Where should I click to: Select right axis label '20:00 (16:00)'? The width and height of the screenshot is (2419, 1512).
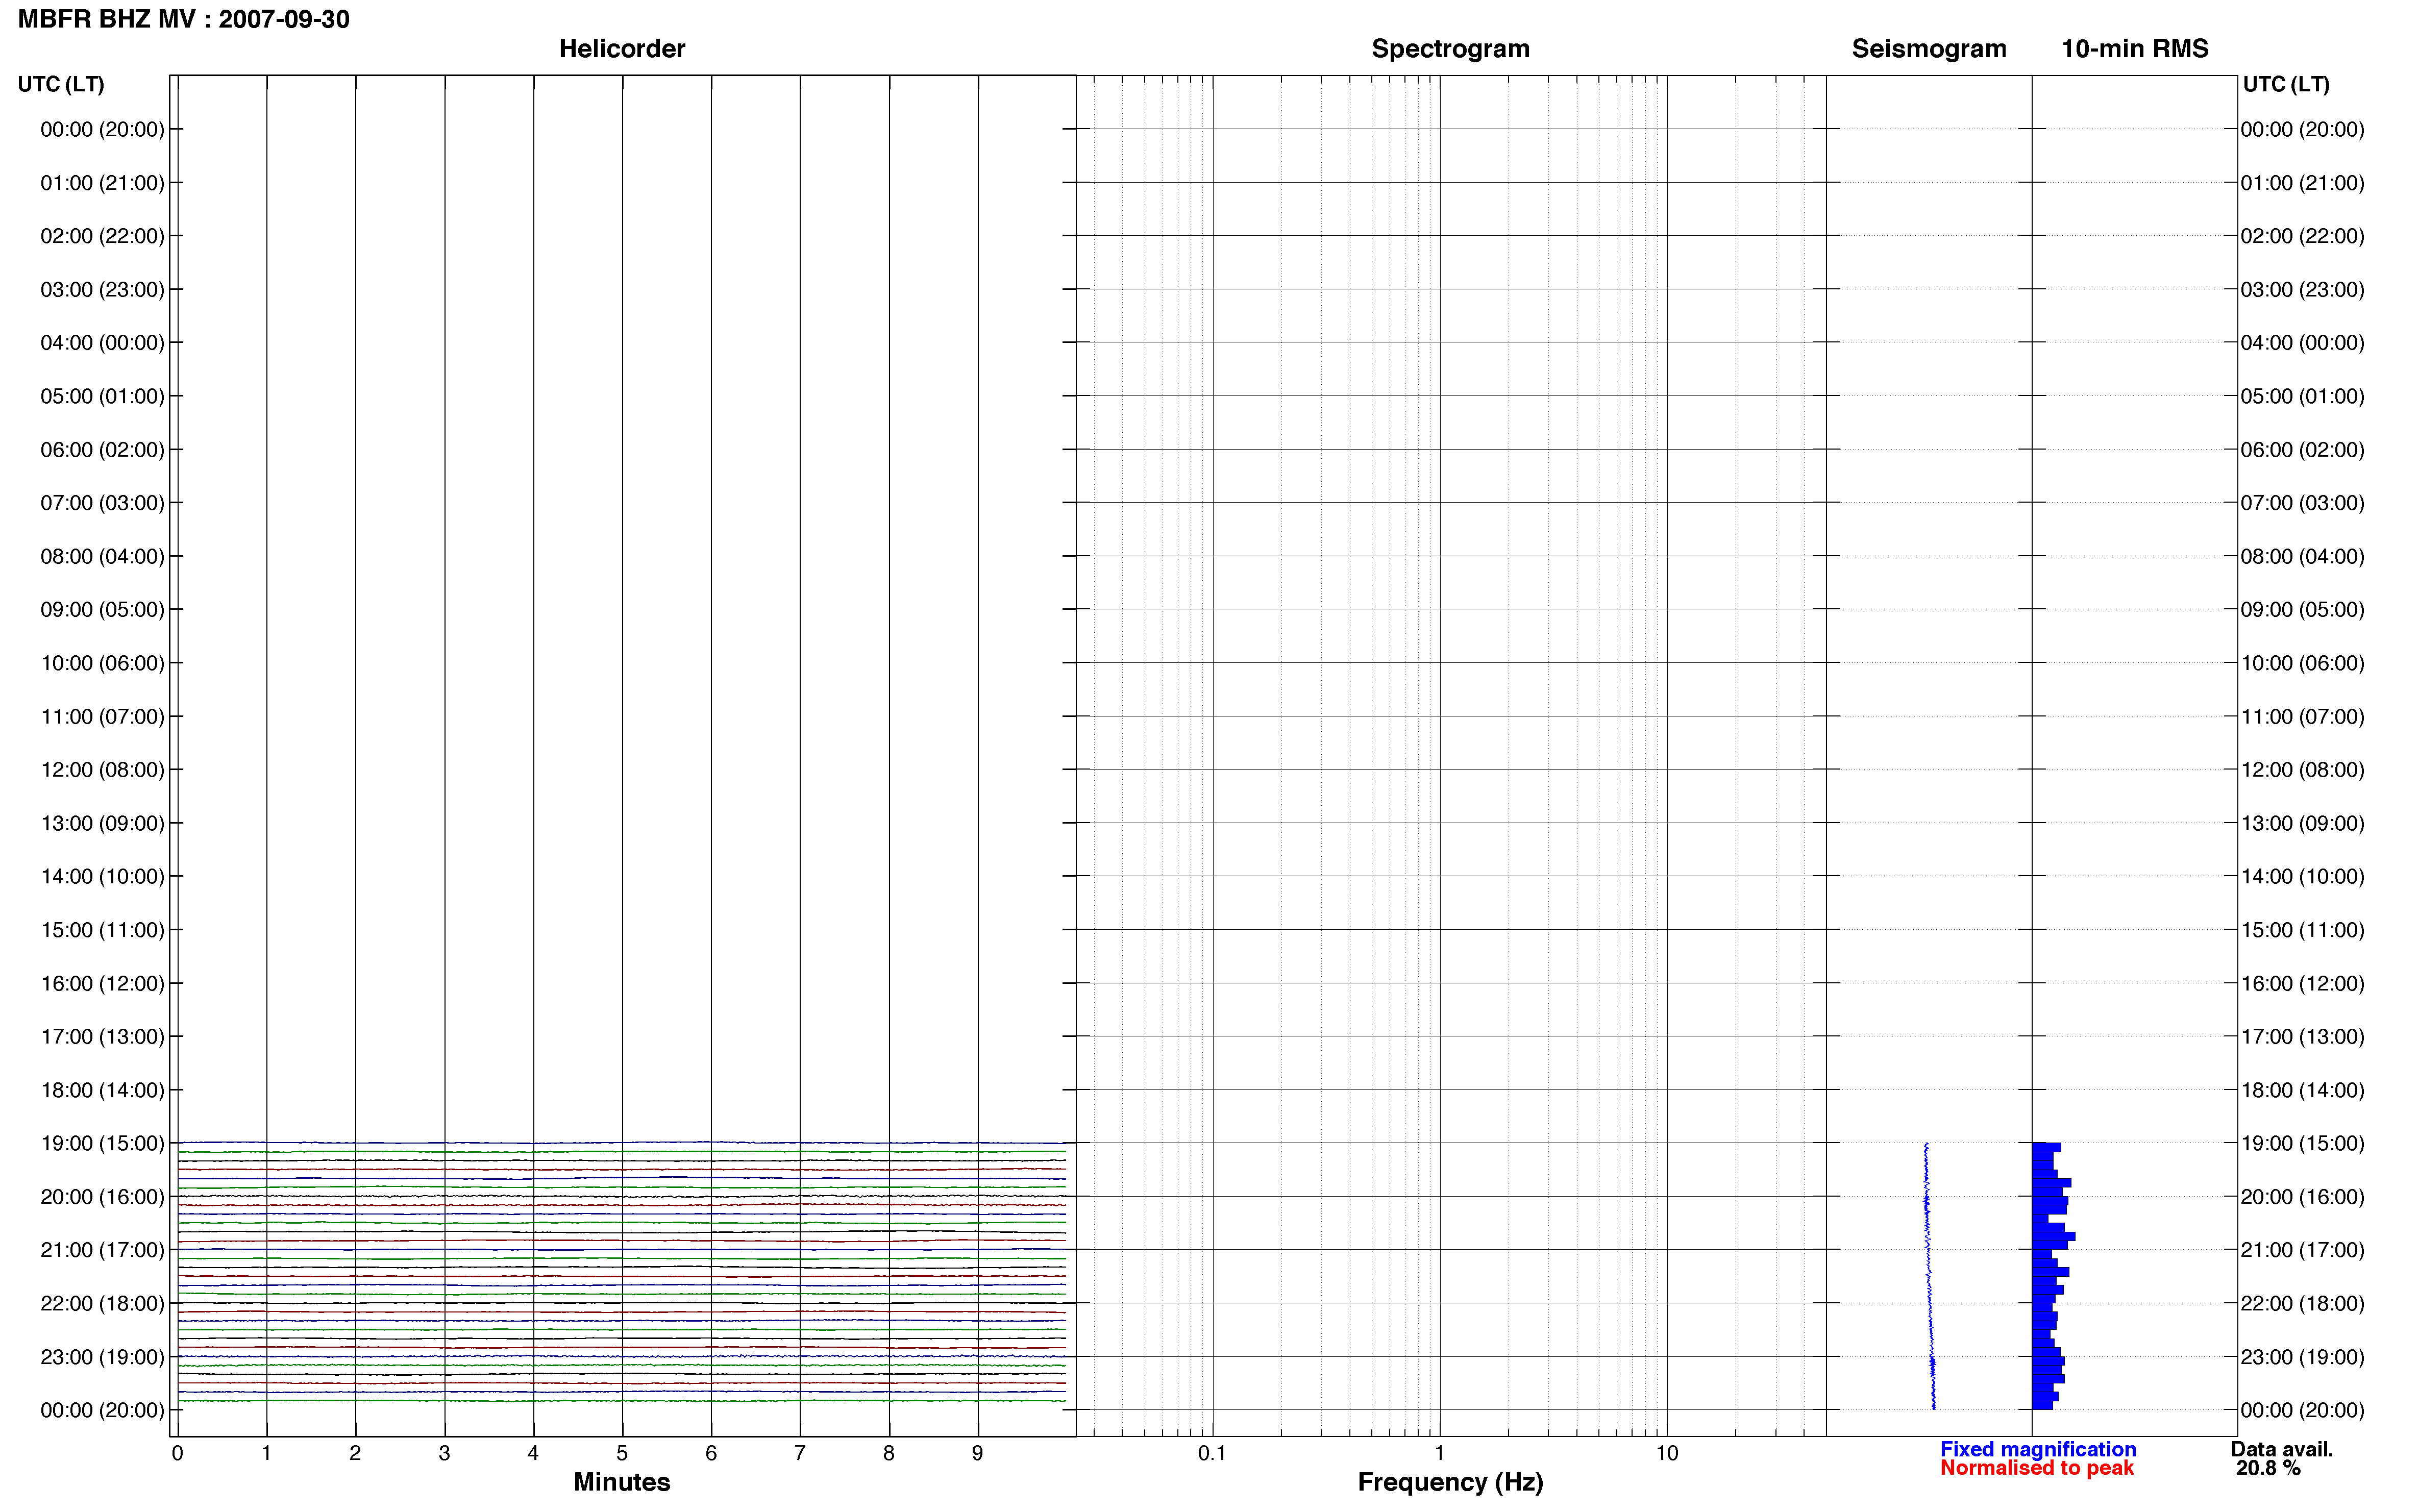[x=2302, y=1197]
